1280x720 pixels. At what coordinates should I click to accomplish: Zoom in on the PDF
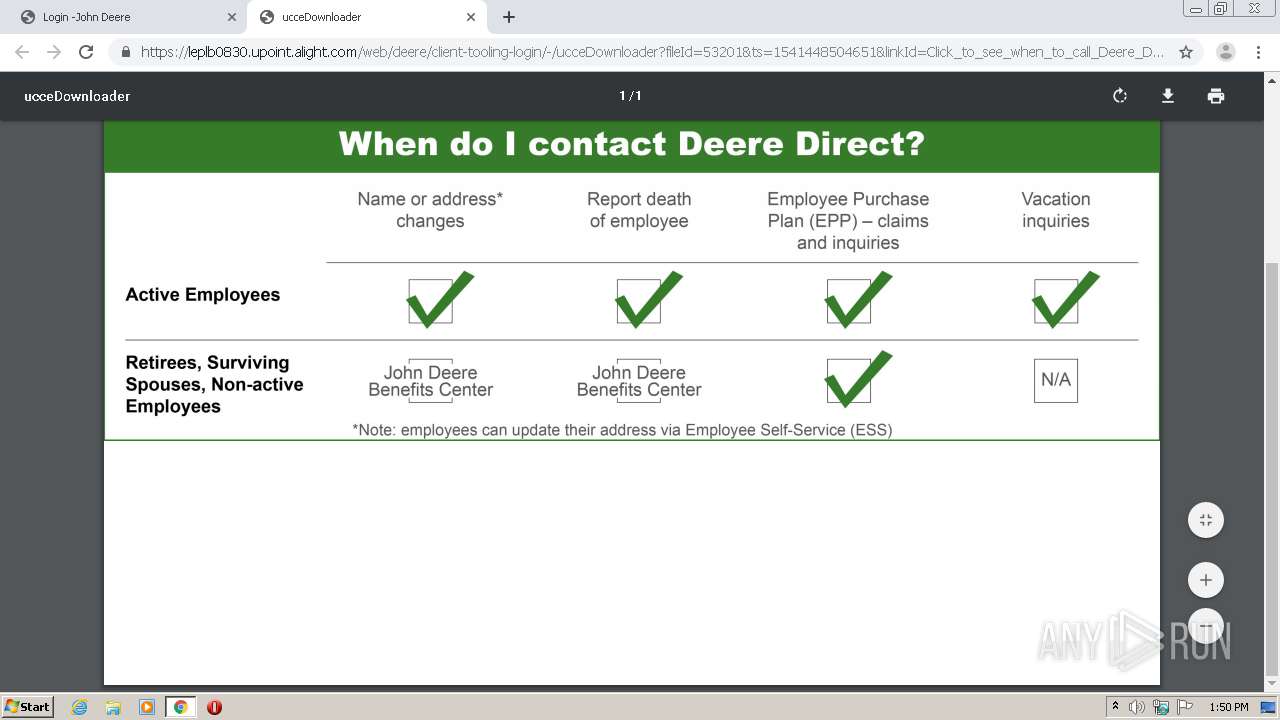pos(1206,580)
